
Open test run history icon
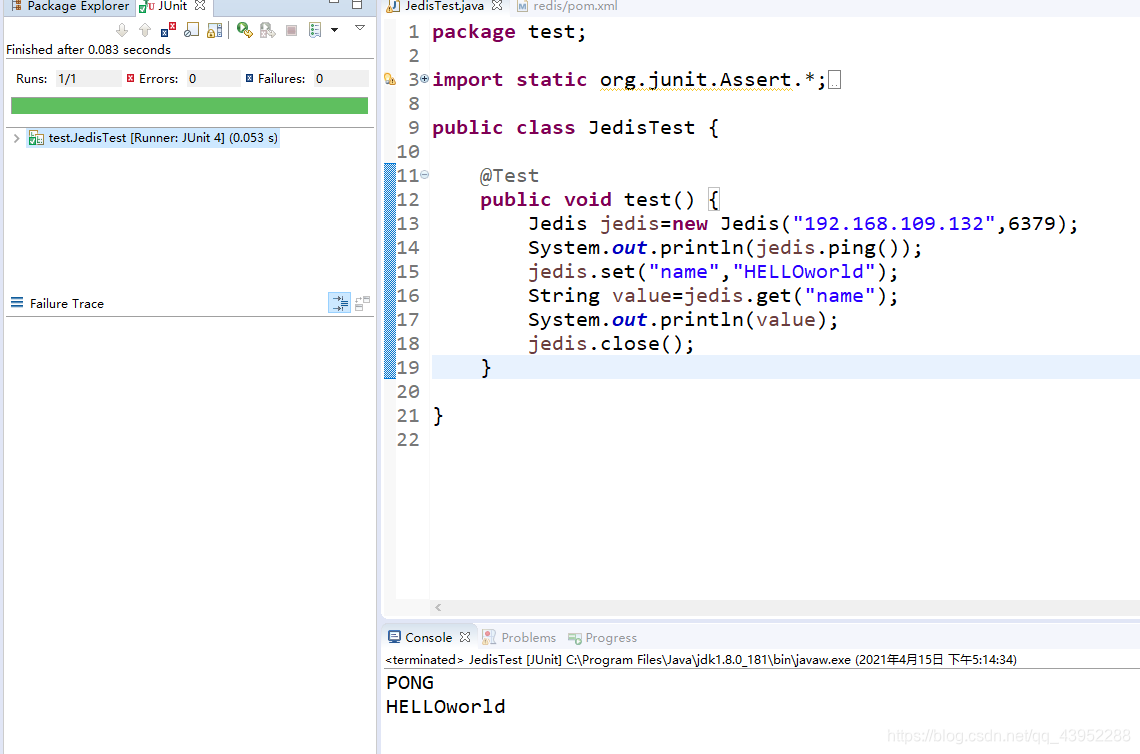click(x=315, y=30)
